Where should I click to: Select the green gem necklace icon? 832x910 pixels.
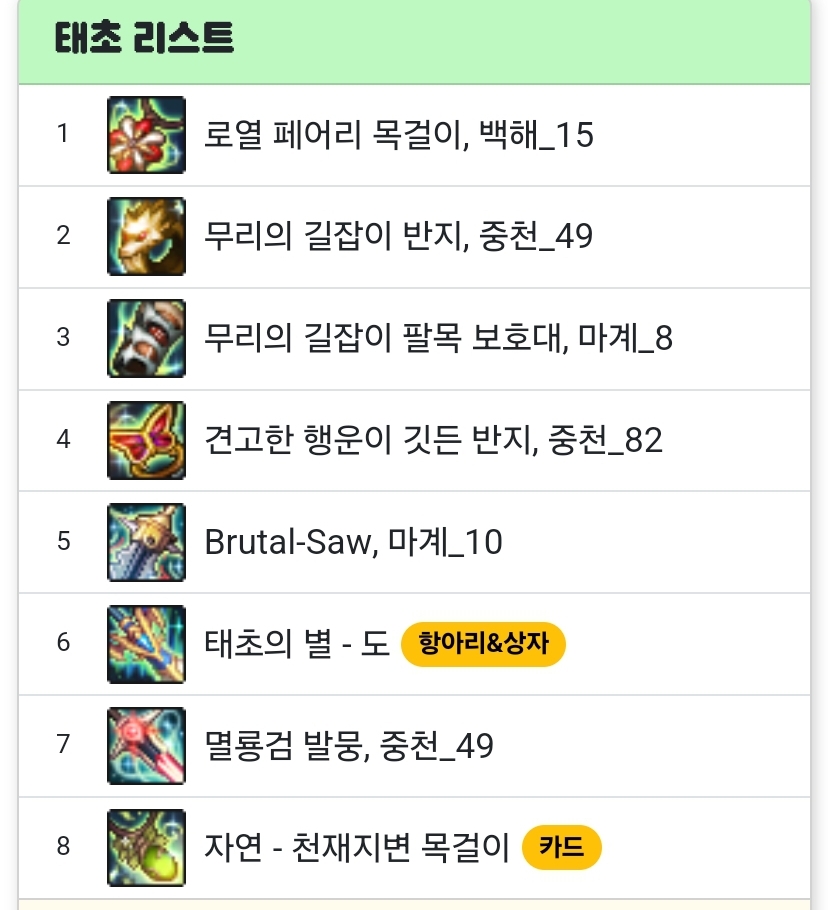146,848
